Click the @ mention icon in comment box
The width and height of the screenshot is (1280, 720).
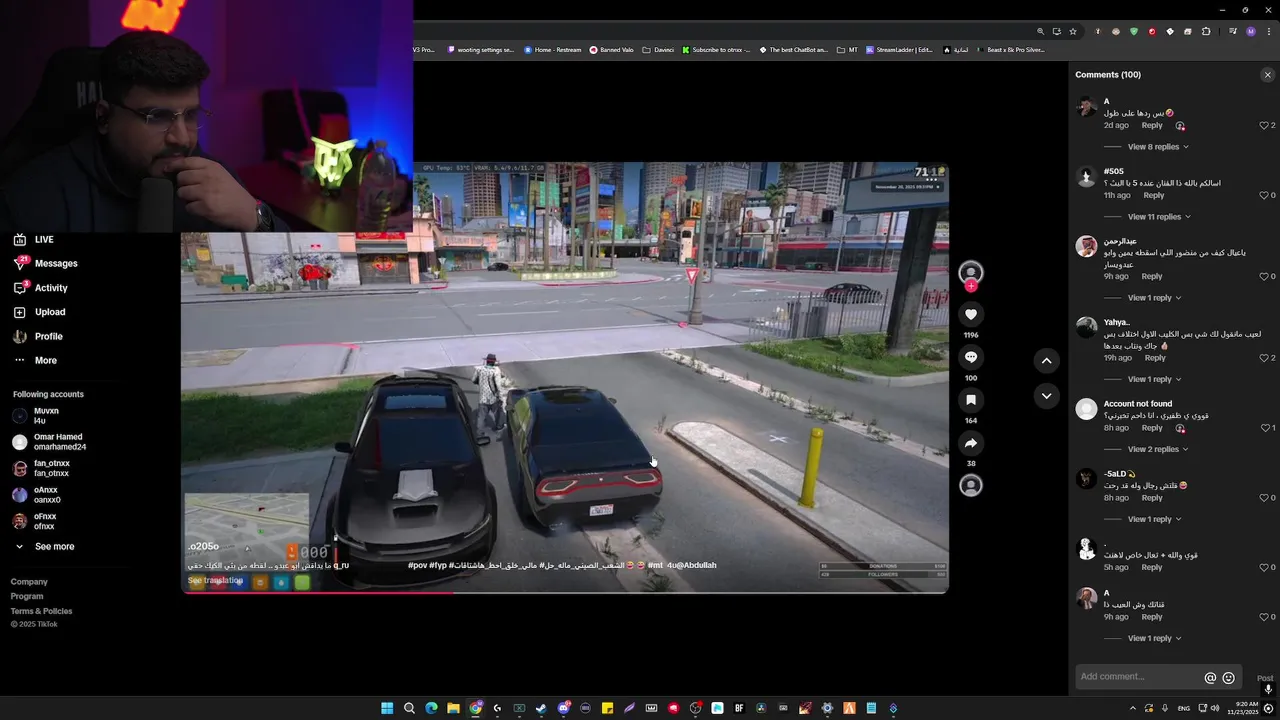pyautogui.click(x=1210, y=677)
